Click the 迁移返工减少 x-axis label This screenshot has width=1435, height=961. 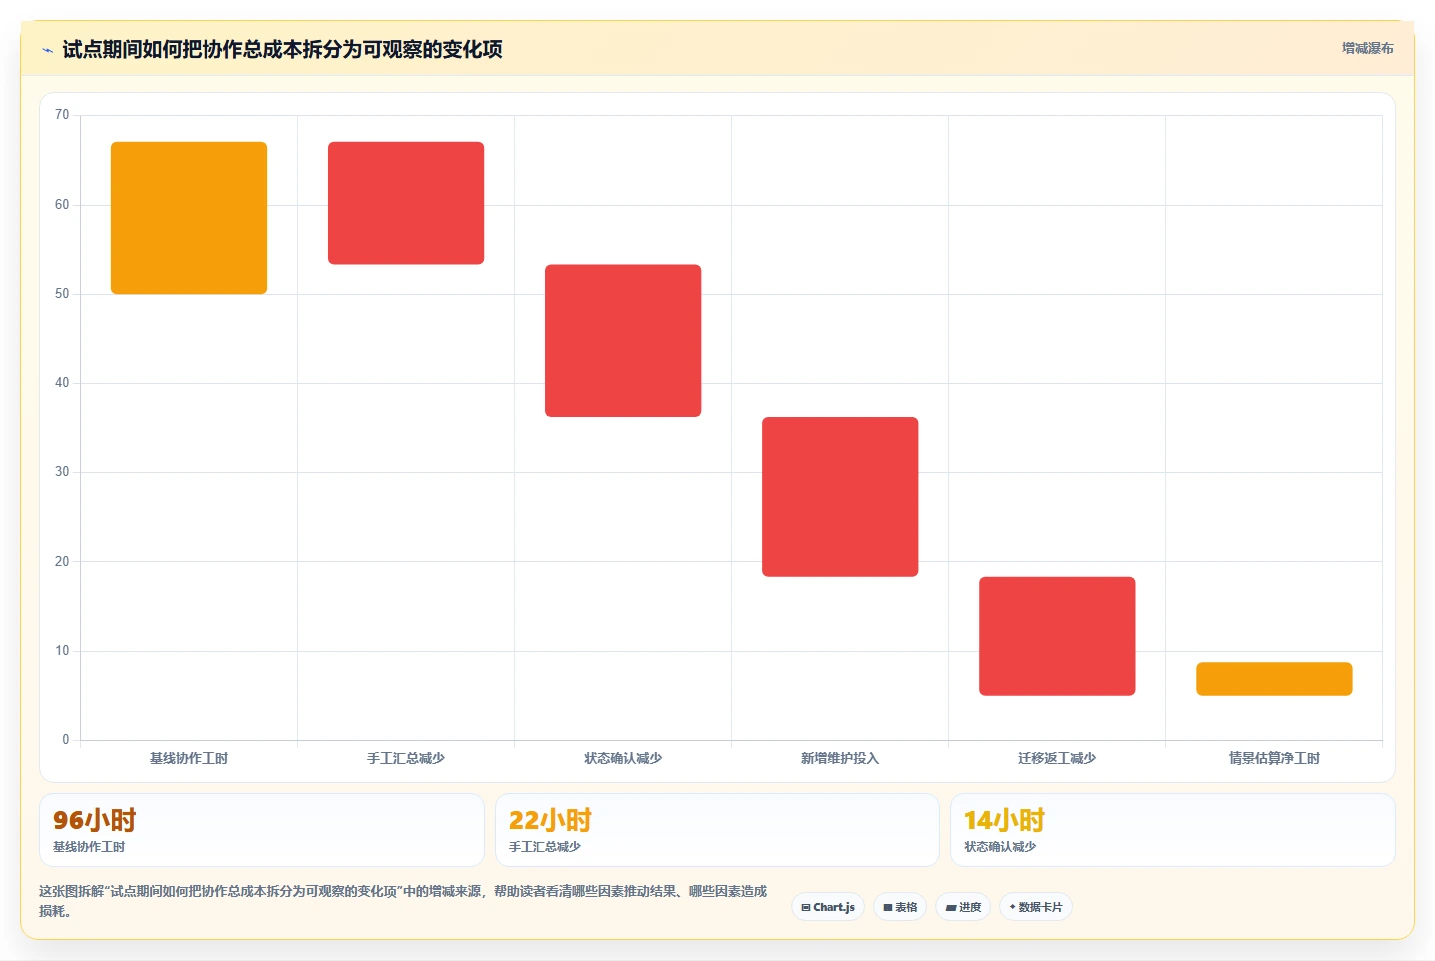(x=1057, y=758)
